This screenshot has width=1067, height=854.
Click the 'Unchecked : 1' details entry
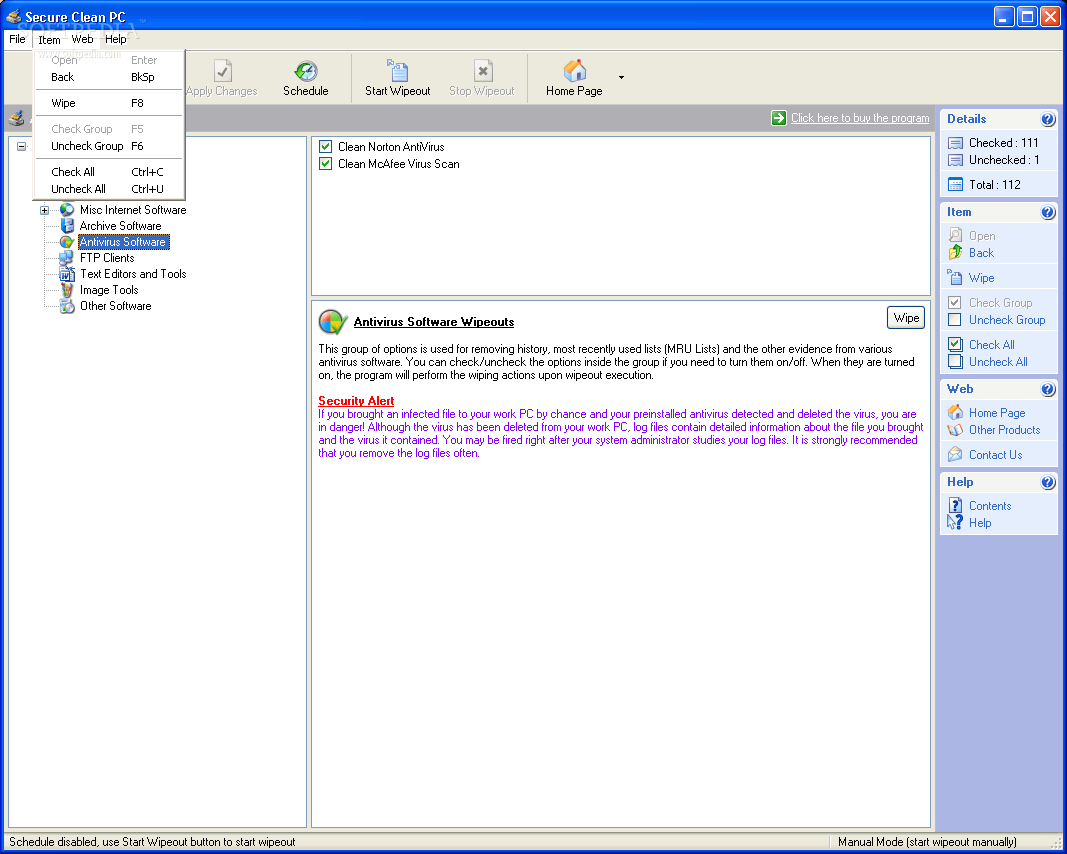tap(1004, 160)
